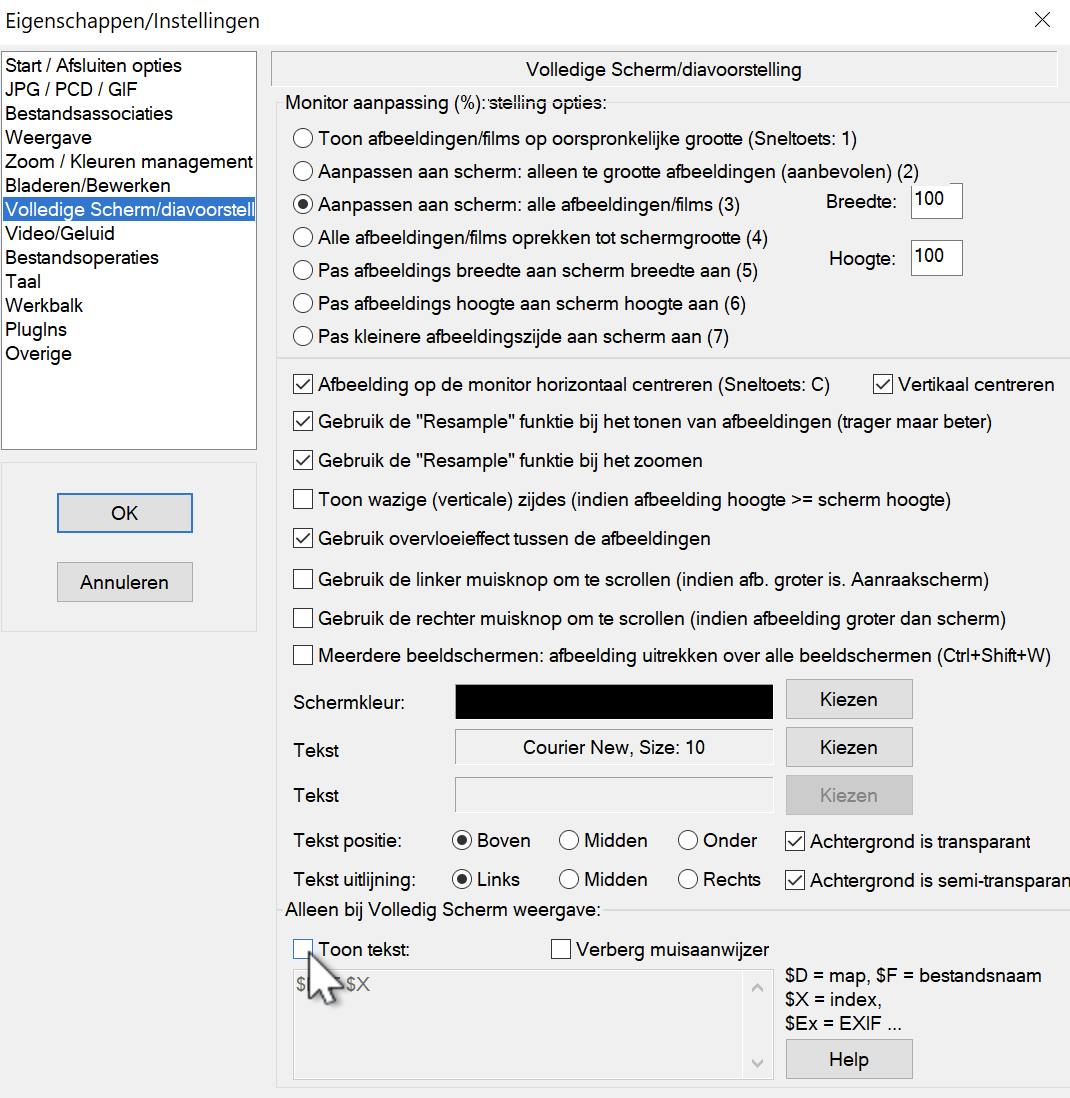Open Weergave settings category

(129, 138)
